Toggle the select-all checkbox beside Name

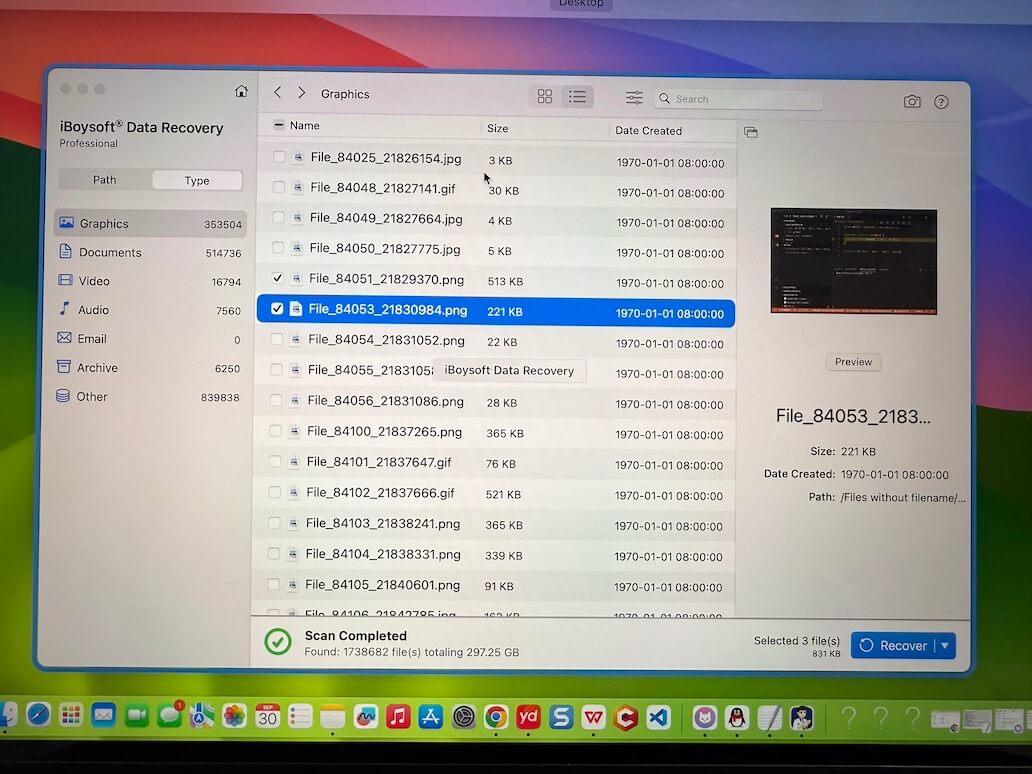(x=279, y=125)
